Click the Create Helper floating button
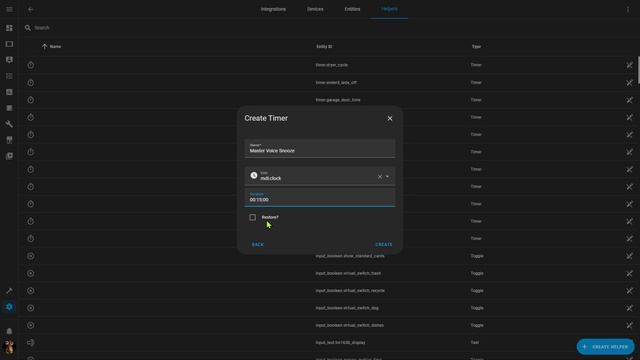The image size is (640, 360). point(606,347)
